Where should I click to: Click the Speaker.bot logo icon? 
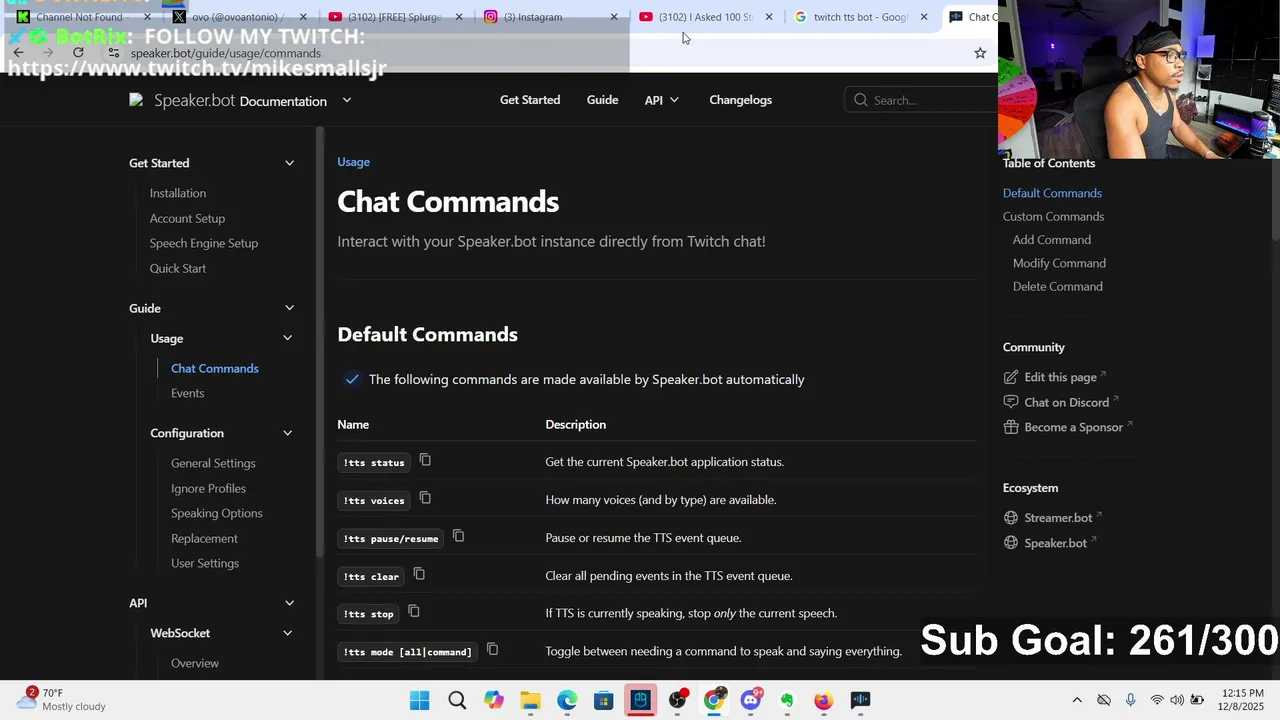pyautogui.click(x=136, y=100)
